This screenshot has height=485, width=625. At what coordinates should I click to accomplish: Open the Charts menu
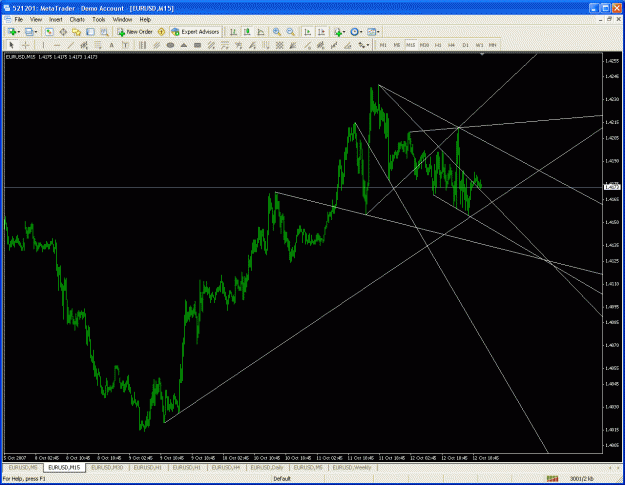pyautogui.click(x=77, y=19)
